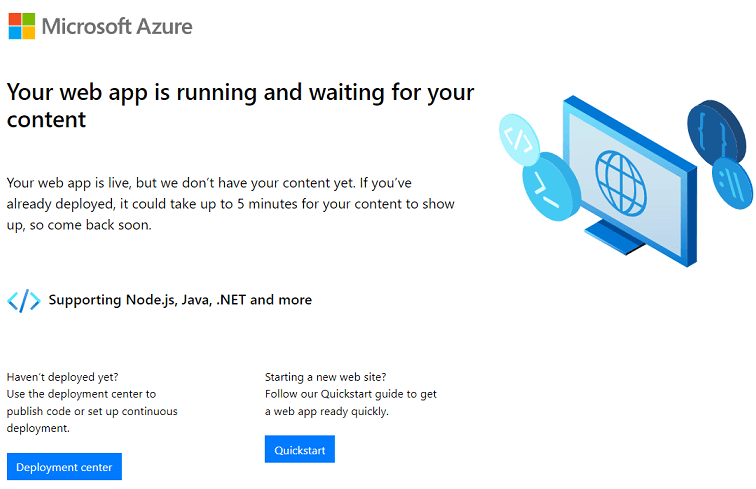Image resolution: width=756 pixels, height=489 pixels.
Task: Click the "Haven't deployed yet?" text
Action: point(63,377)
